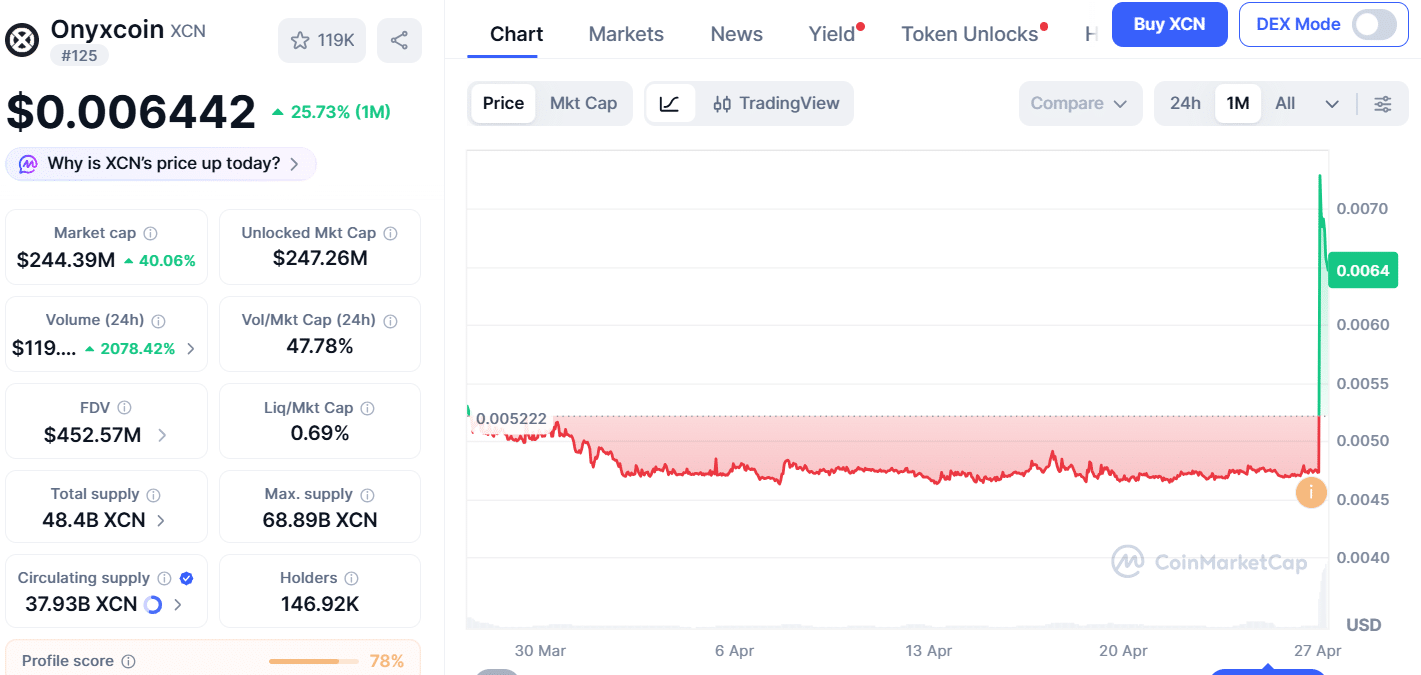Viewport: 1421px width, 675px height.
Task: Click the 47.78% Vol/Mkt Cap value
Action: [x=320, y=346]
